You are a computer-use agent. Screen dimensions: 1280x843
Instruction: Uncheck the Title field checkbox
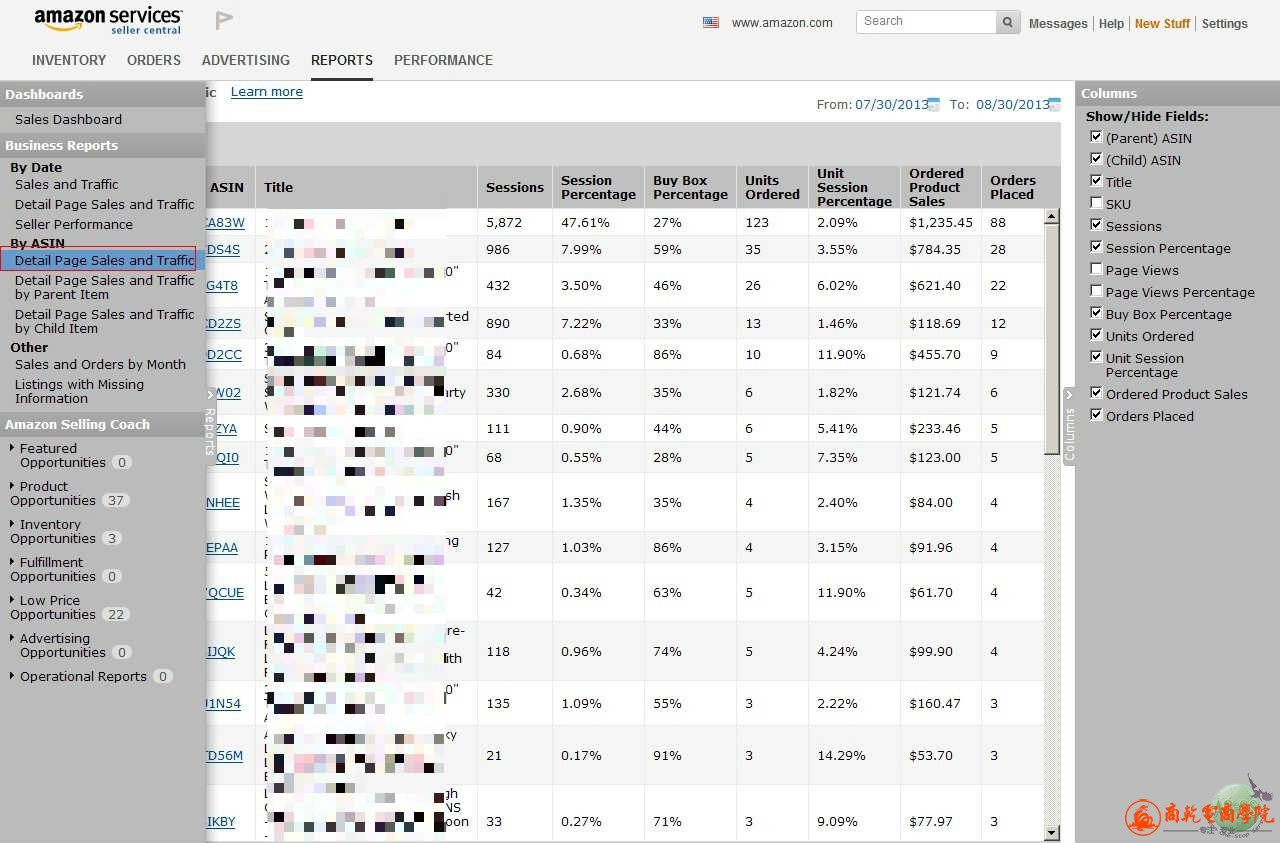(1096, 181)
